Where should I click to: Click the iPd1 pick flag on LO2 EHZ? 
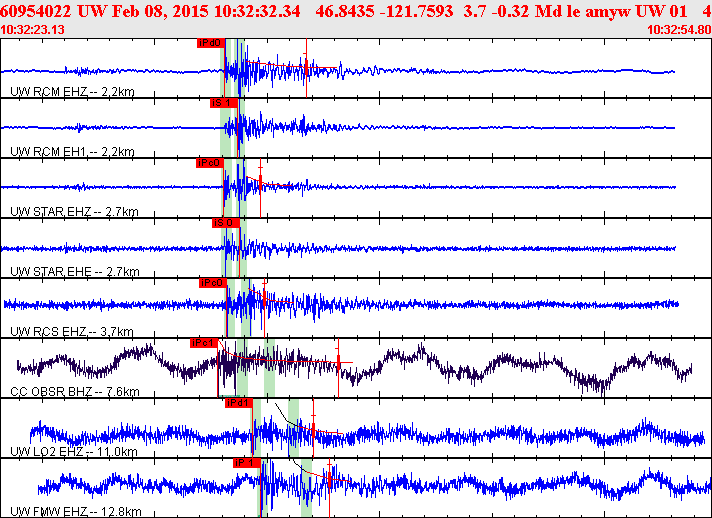(x=238, y=403)
